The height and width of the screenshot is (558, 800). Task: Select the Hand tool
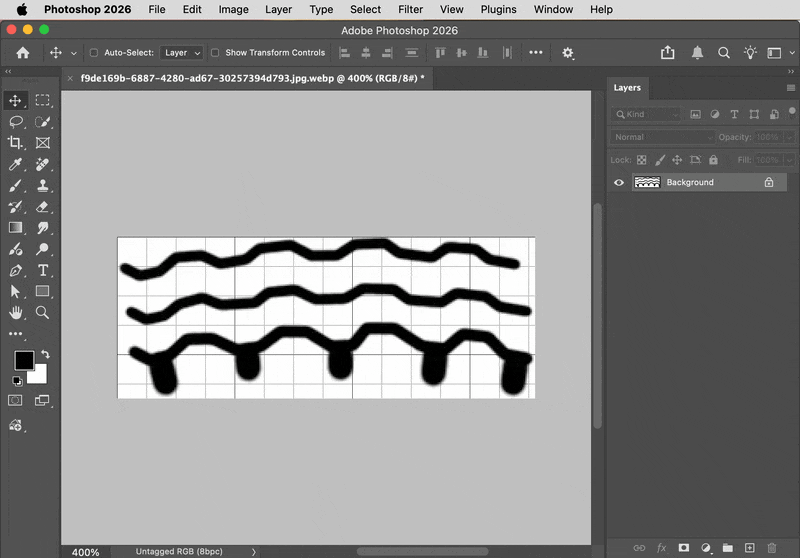(x=15, y=312)
